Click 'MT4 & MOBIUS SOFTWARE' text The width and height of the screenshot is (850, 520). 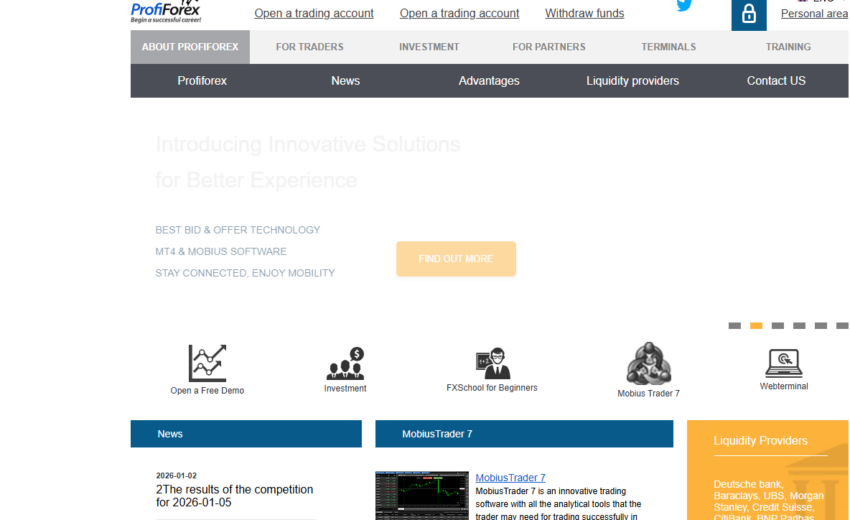tap(221, 252)
